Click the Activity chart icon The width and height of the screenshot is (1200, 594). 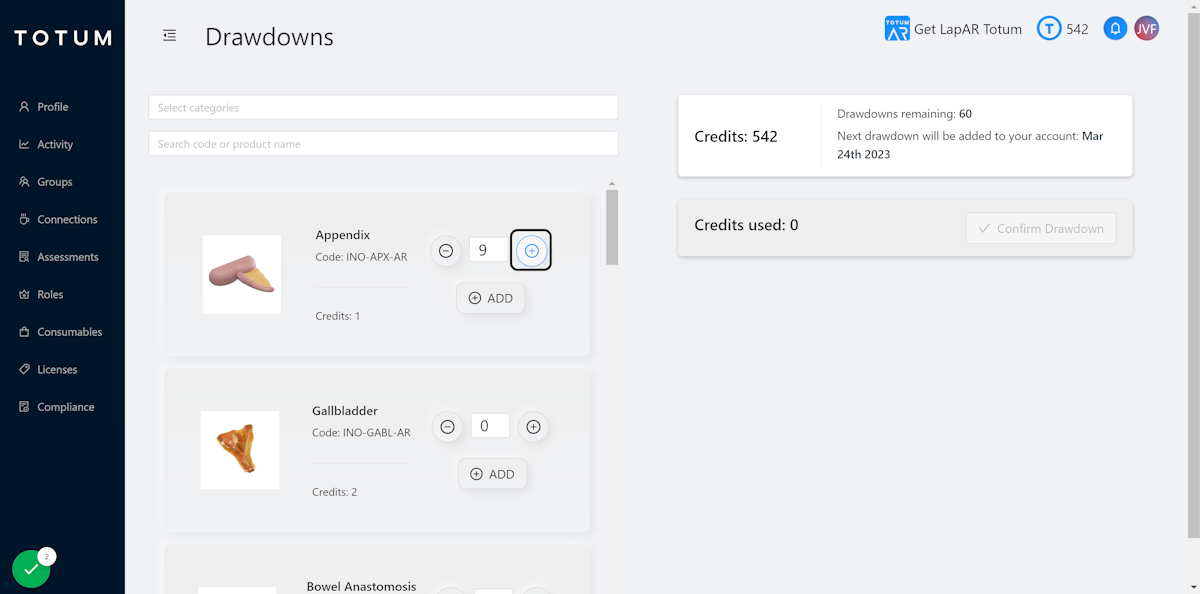[24, 144]
